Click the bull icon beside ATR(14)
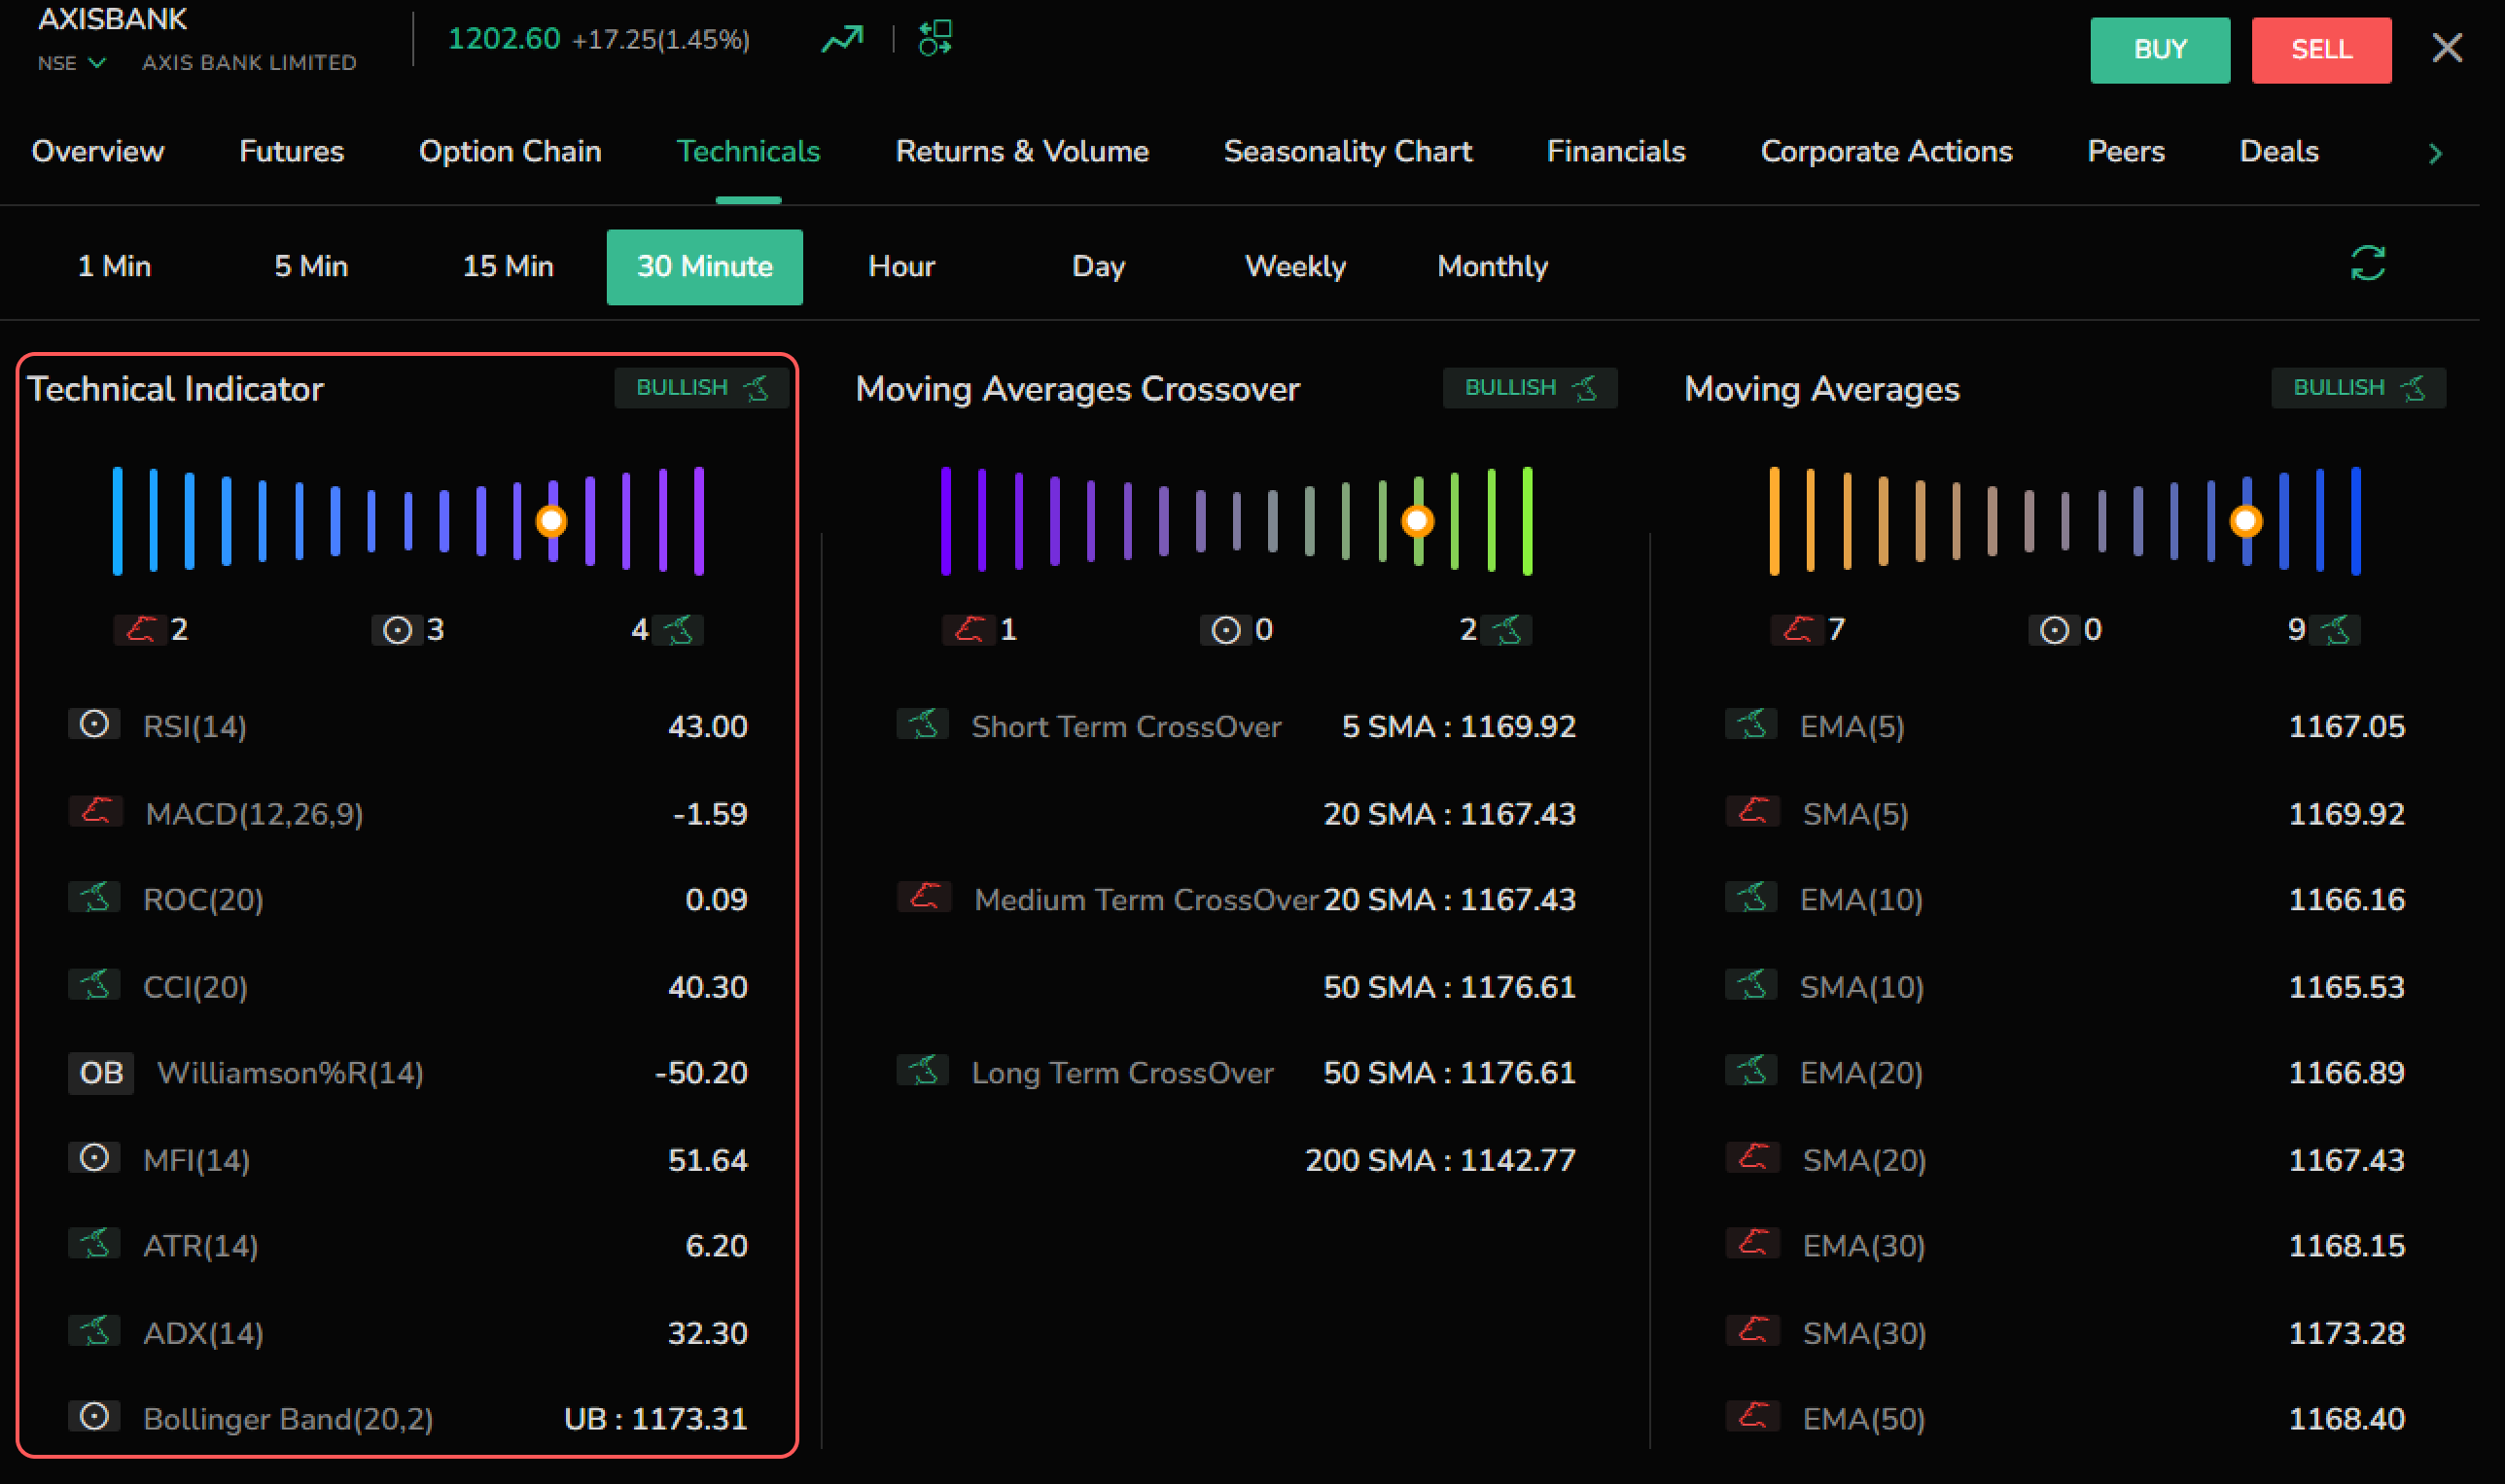The height and width of the screenshot is (1484, 2505). tap(94, 1244)
